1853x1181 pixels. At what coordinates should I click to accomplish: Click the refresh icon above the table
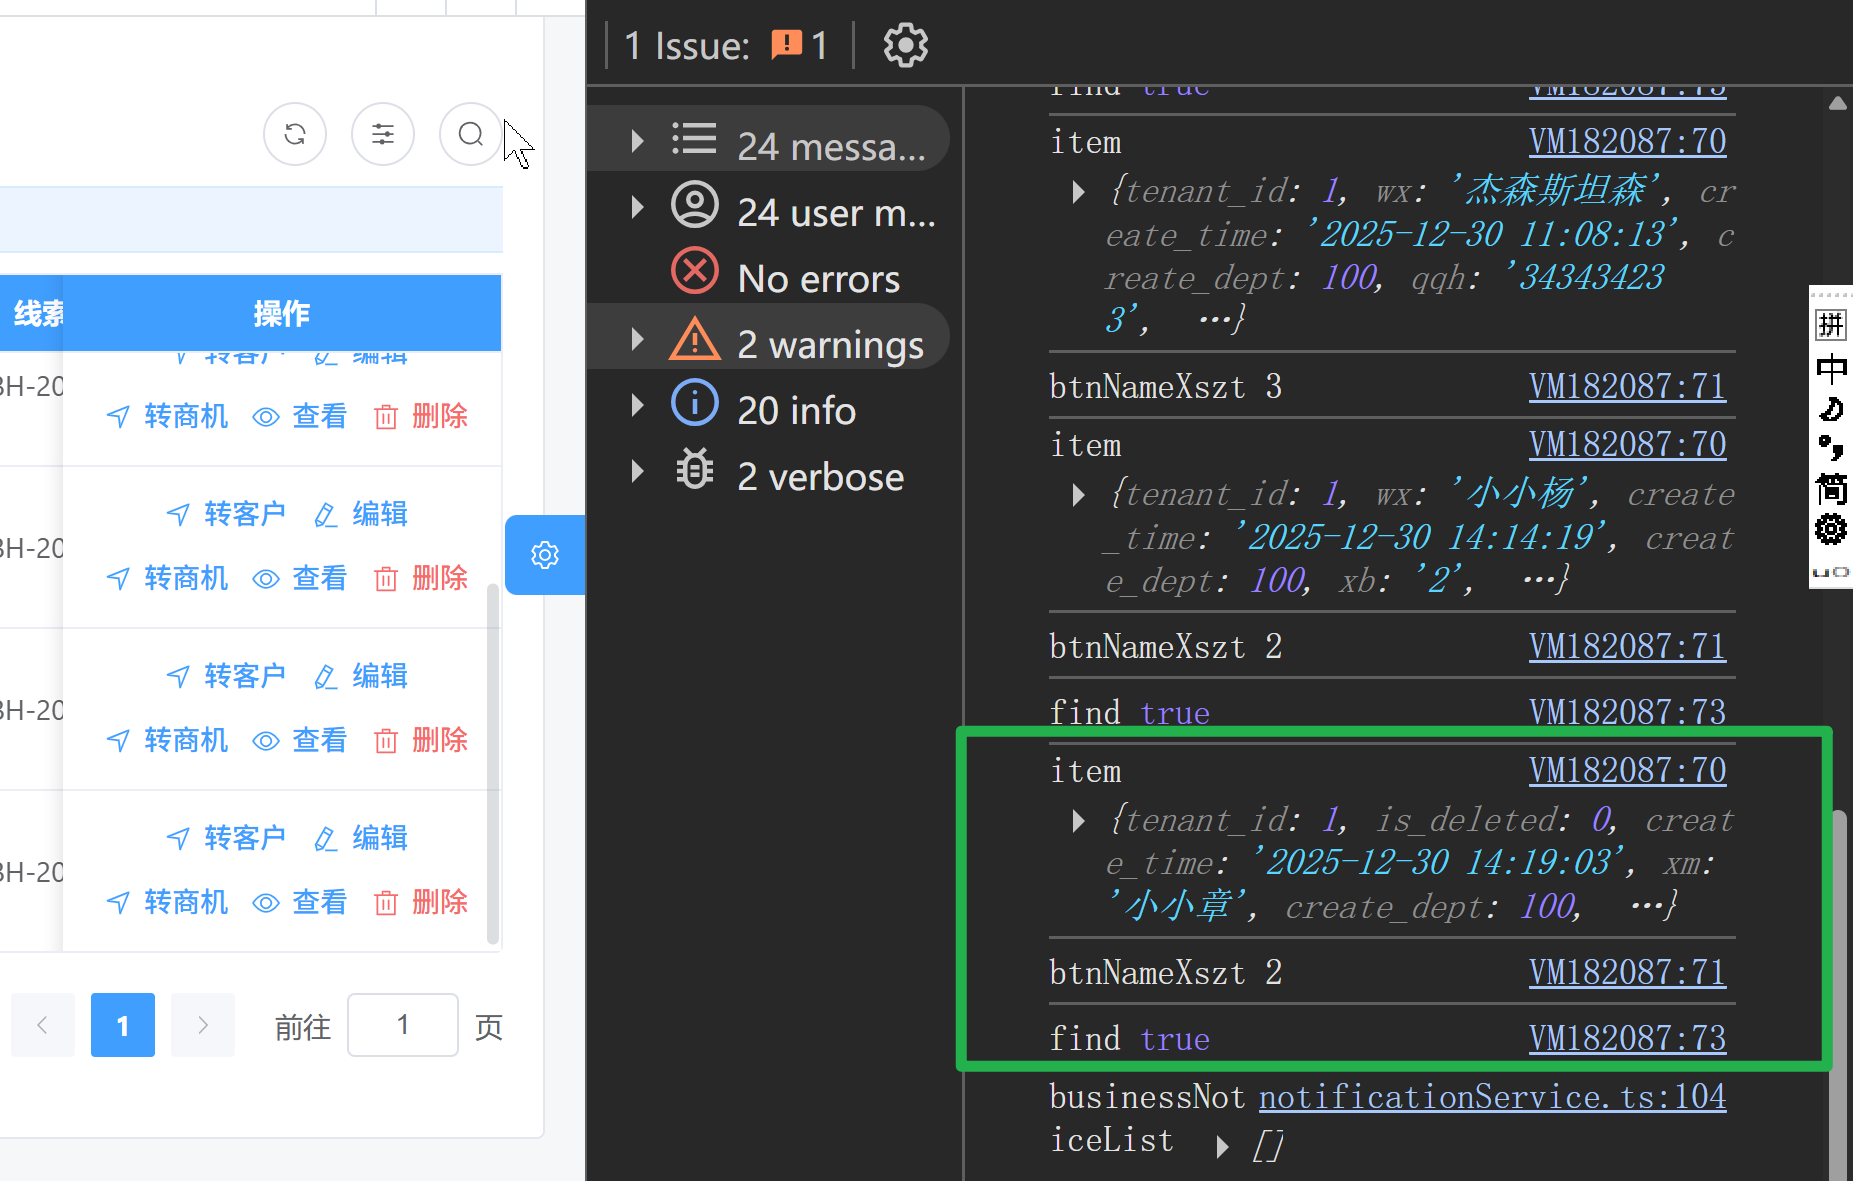point(295,134)
